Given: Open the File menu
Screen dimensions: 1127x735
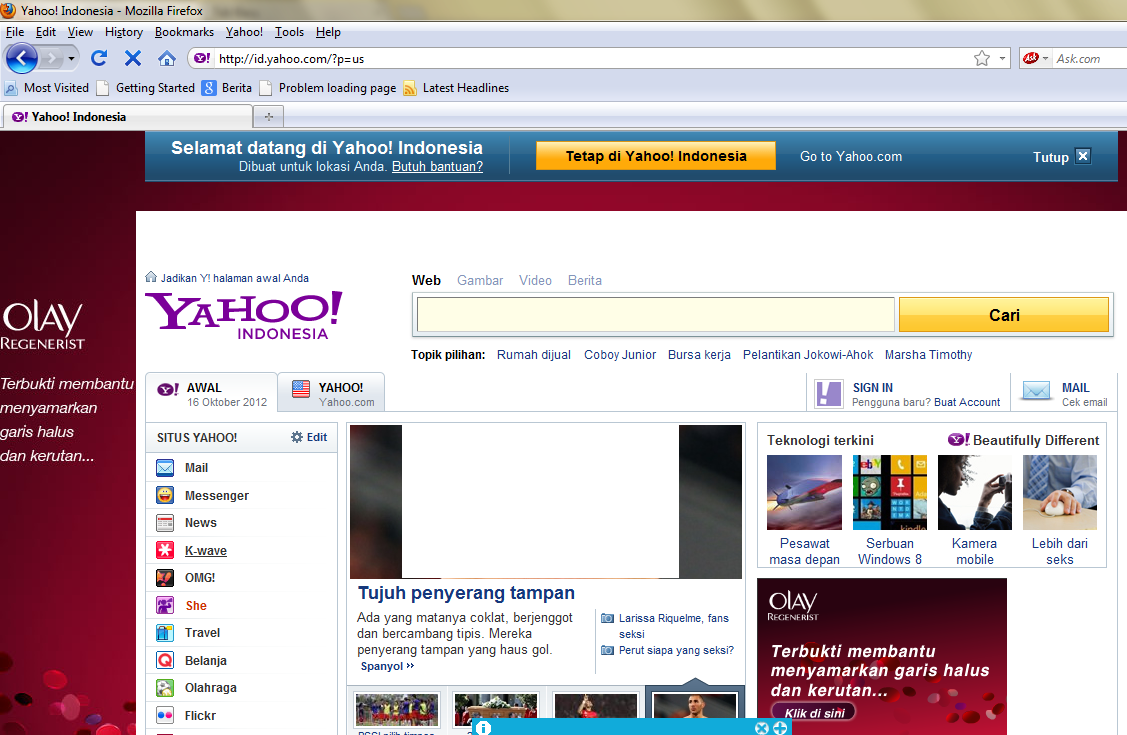Looking at the screenshot, I should click(15, 32).
